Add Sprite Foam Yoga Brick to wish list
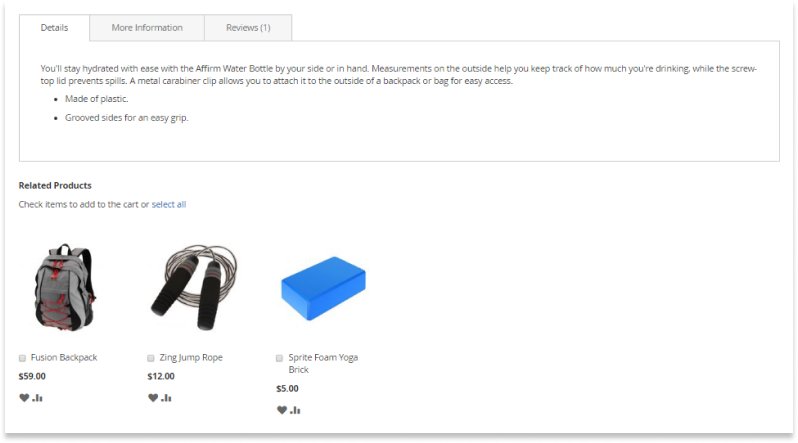This screenshot has height=443, width=798. (x=281, y=410)
